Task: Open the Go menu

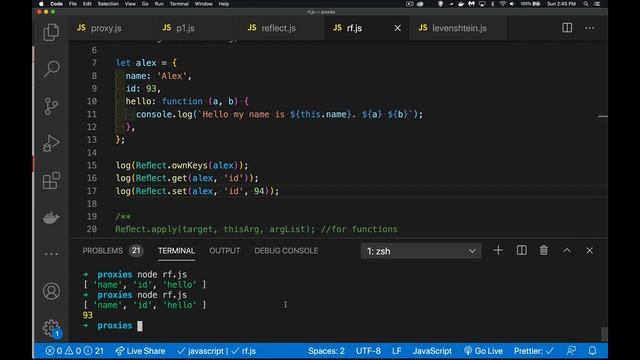Action: click(x=145, y=4)
